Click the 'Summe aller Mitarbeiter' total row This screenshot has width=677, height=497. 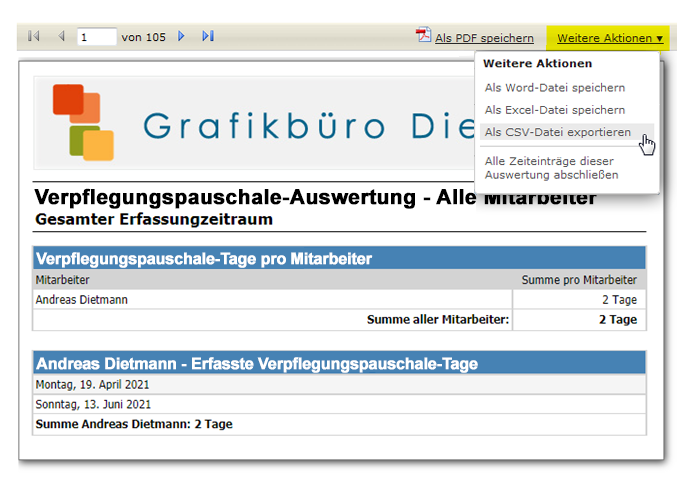point(438,320)
